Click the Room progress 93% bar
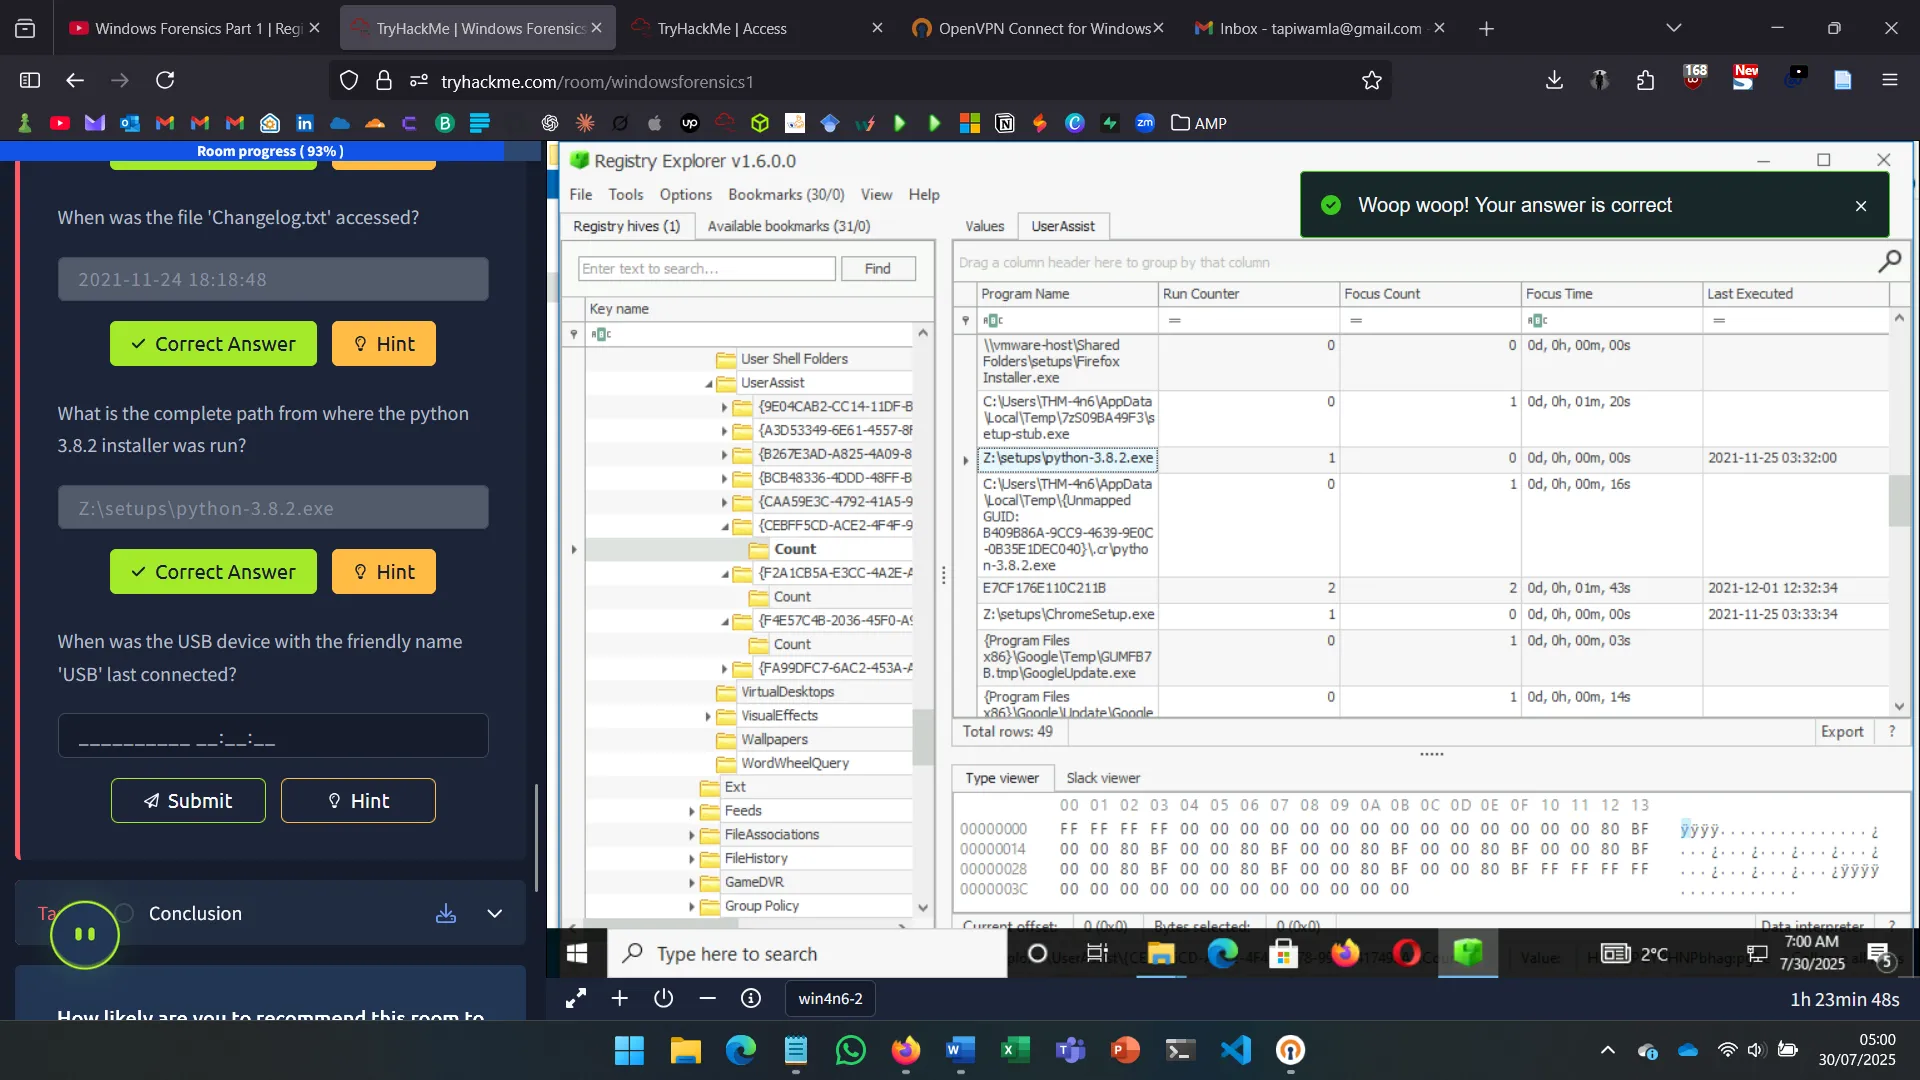This screenshot has width=1920, height=1080. (270, 151)
